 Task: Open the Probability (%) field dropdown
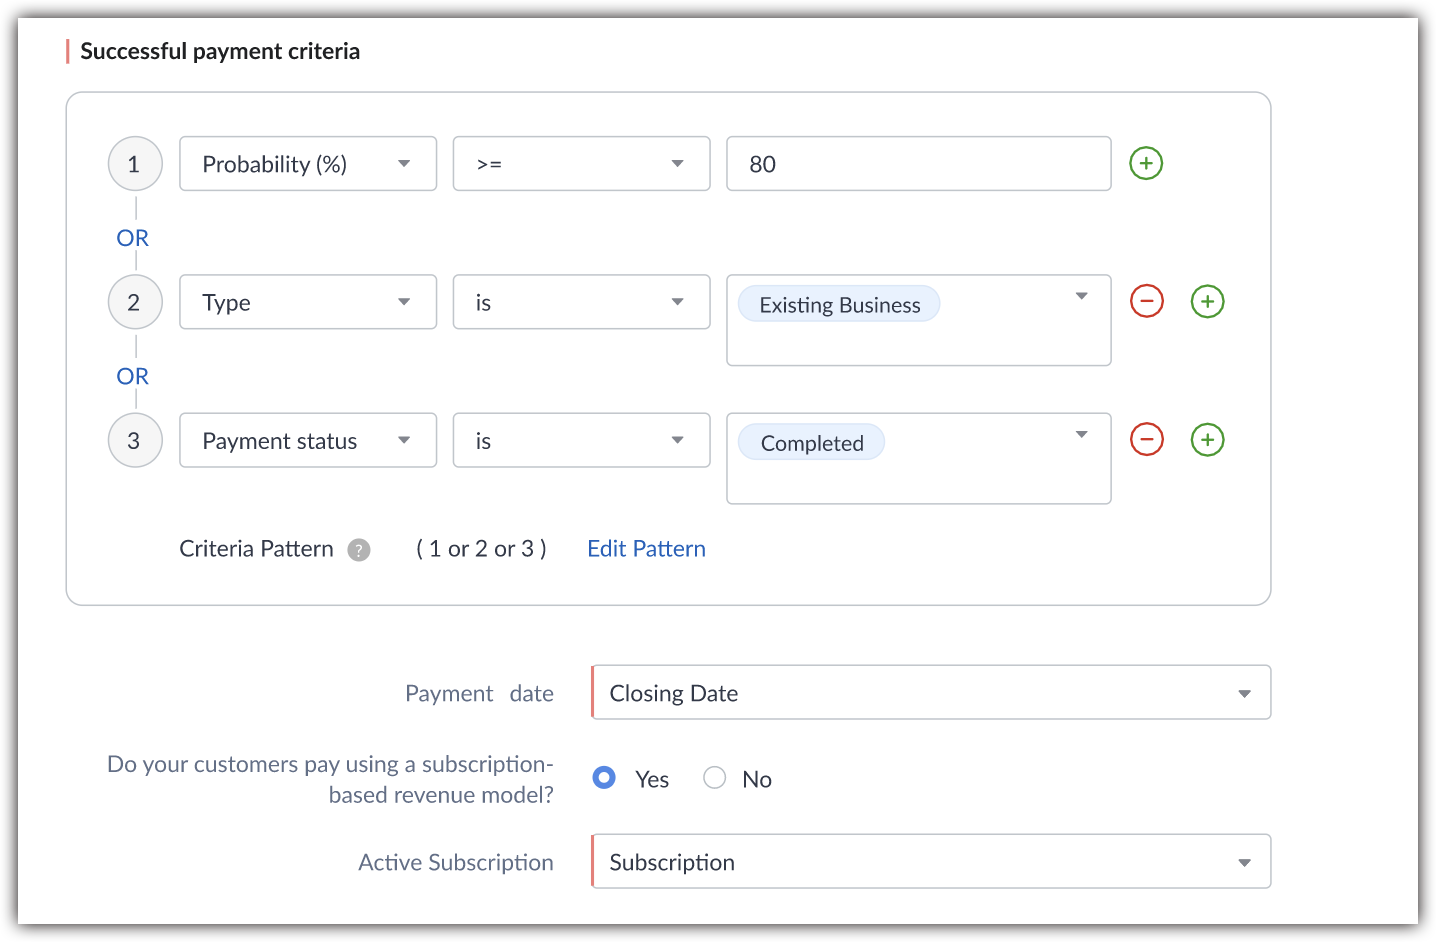coord(308,164)
